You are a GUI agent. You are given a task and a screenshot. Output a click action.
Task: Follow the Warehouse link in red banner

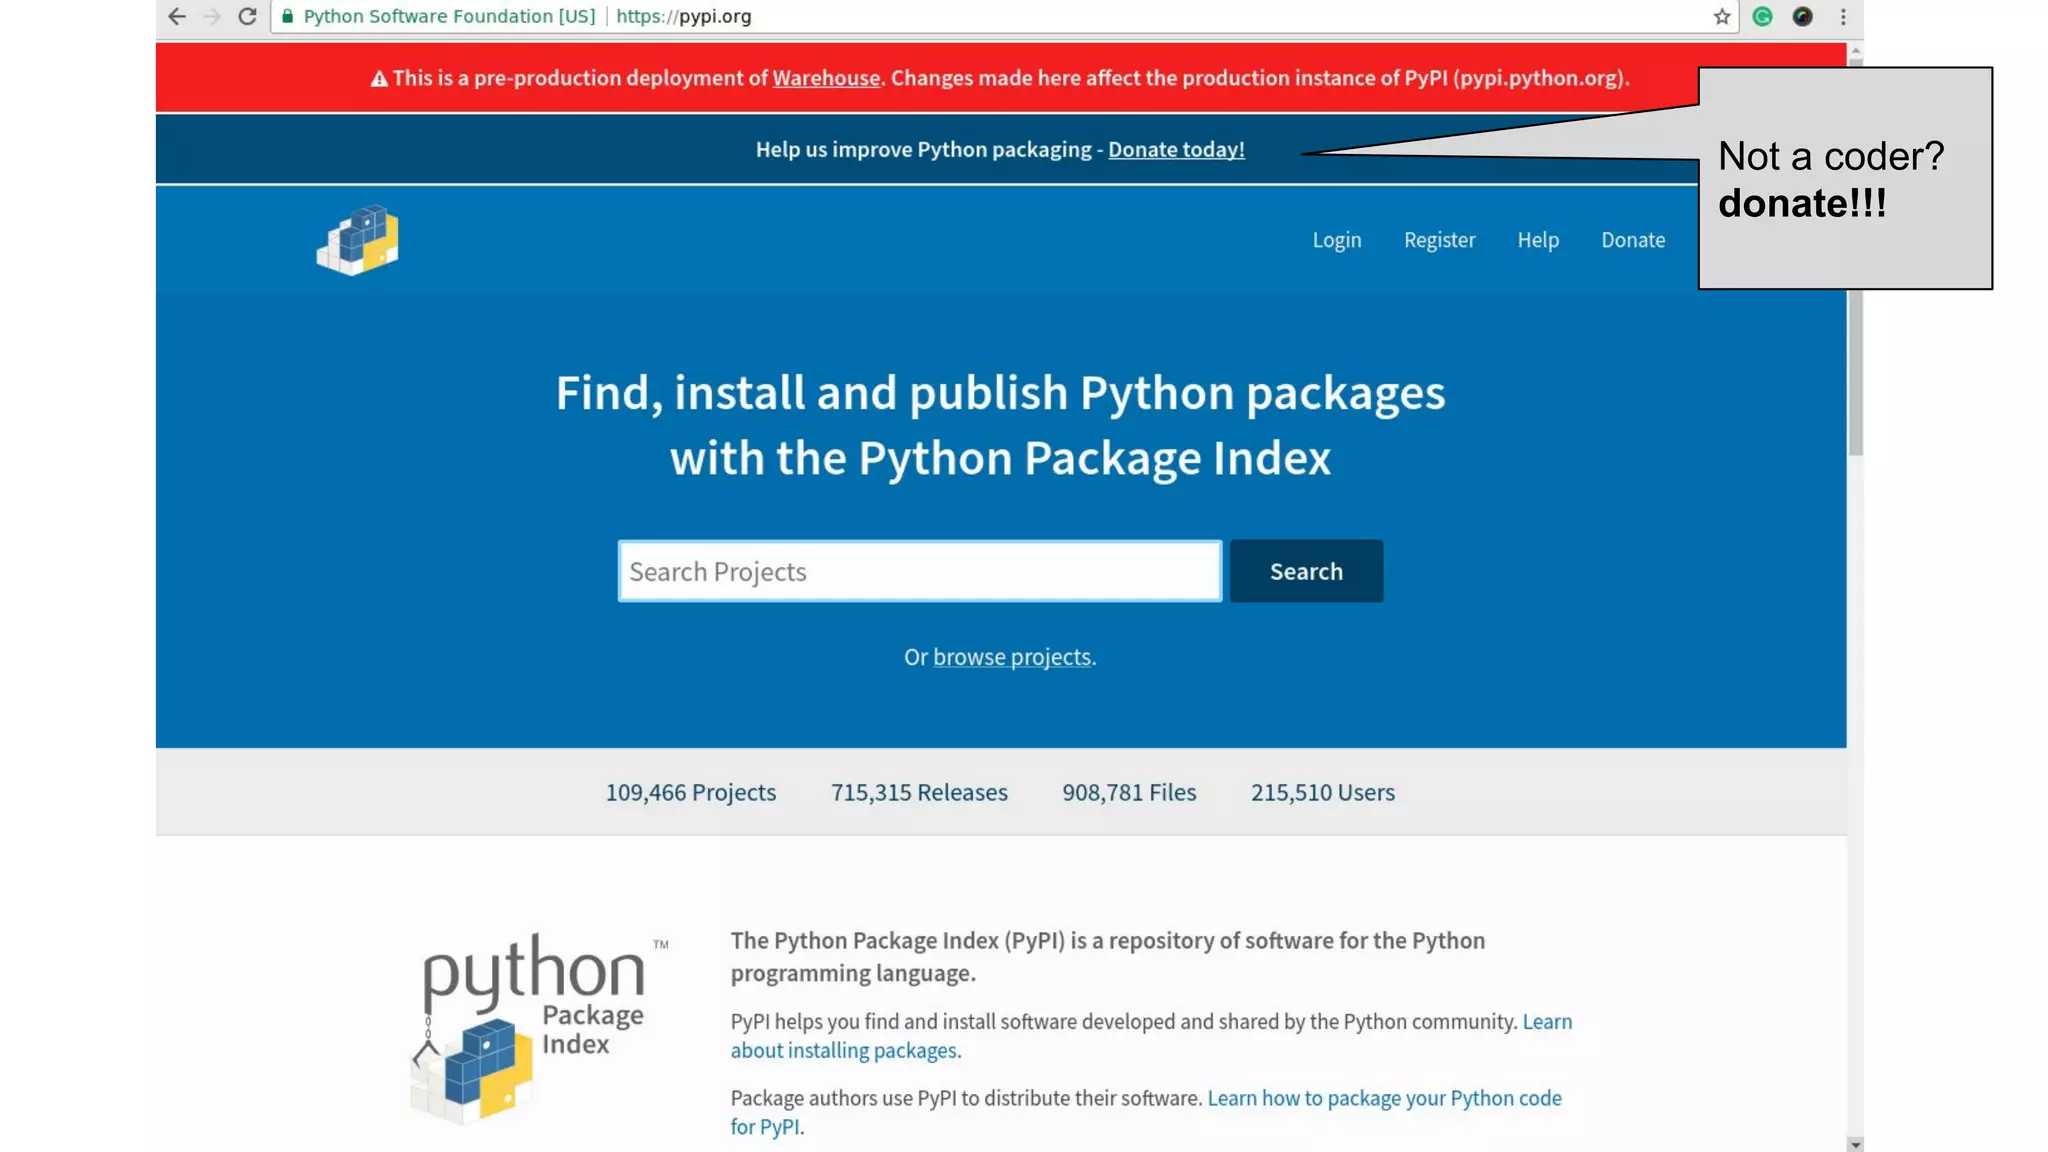pos(826,78)
